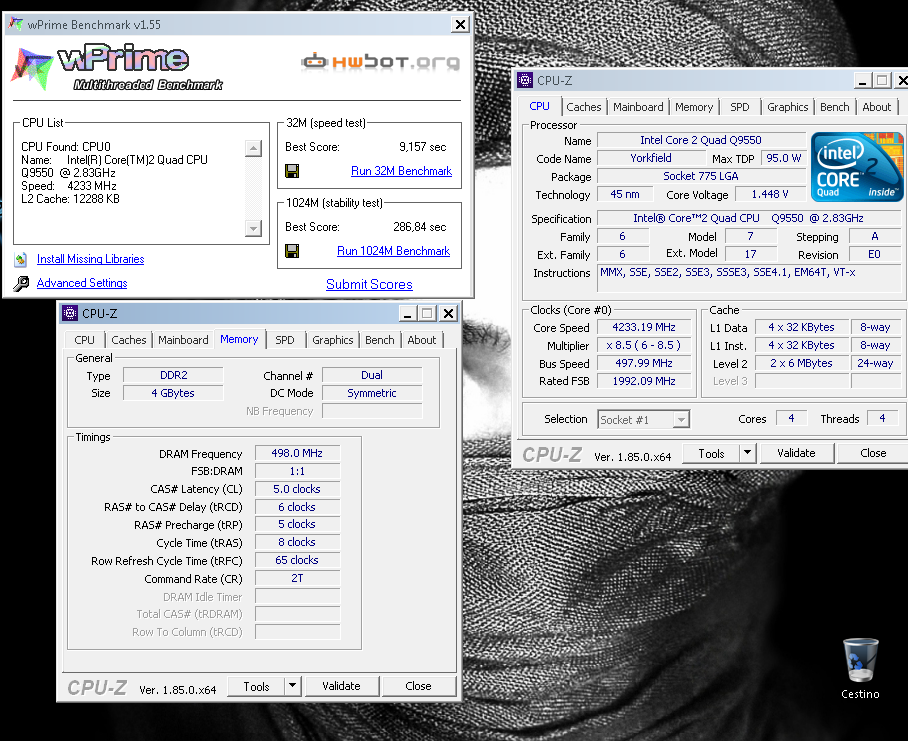Switch to Bench tab in Memory window
This screenshot has width=908, height=741.
[379, 340]
